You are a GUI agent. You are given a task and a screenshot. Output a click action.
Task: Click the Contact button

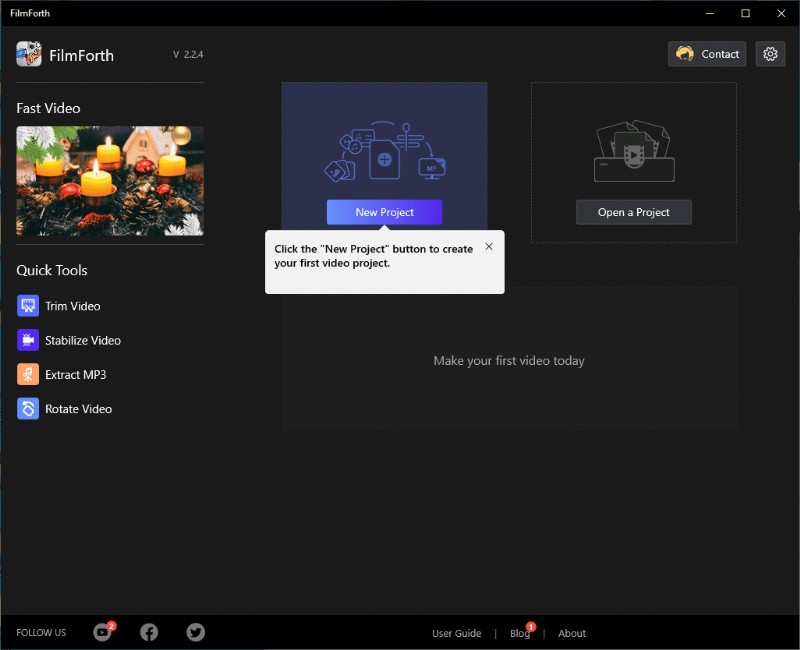[707, 54]
